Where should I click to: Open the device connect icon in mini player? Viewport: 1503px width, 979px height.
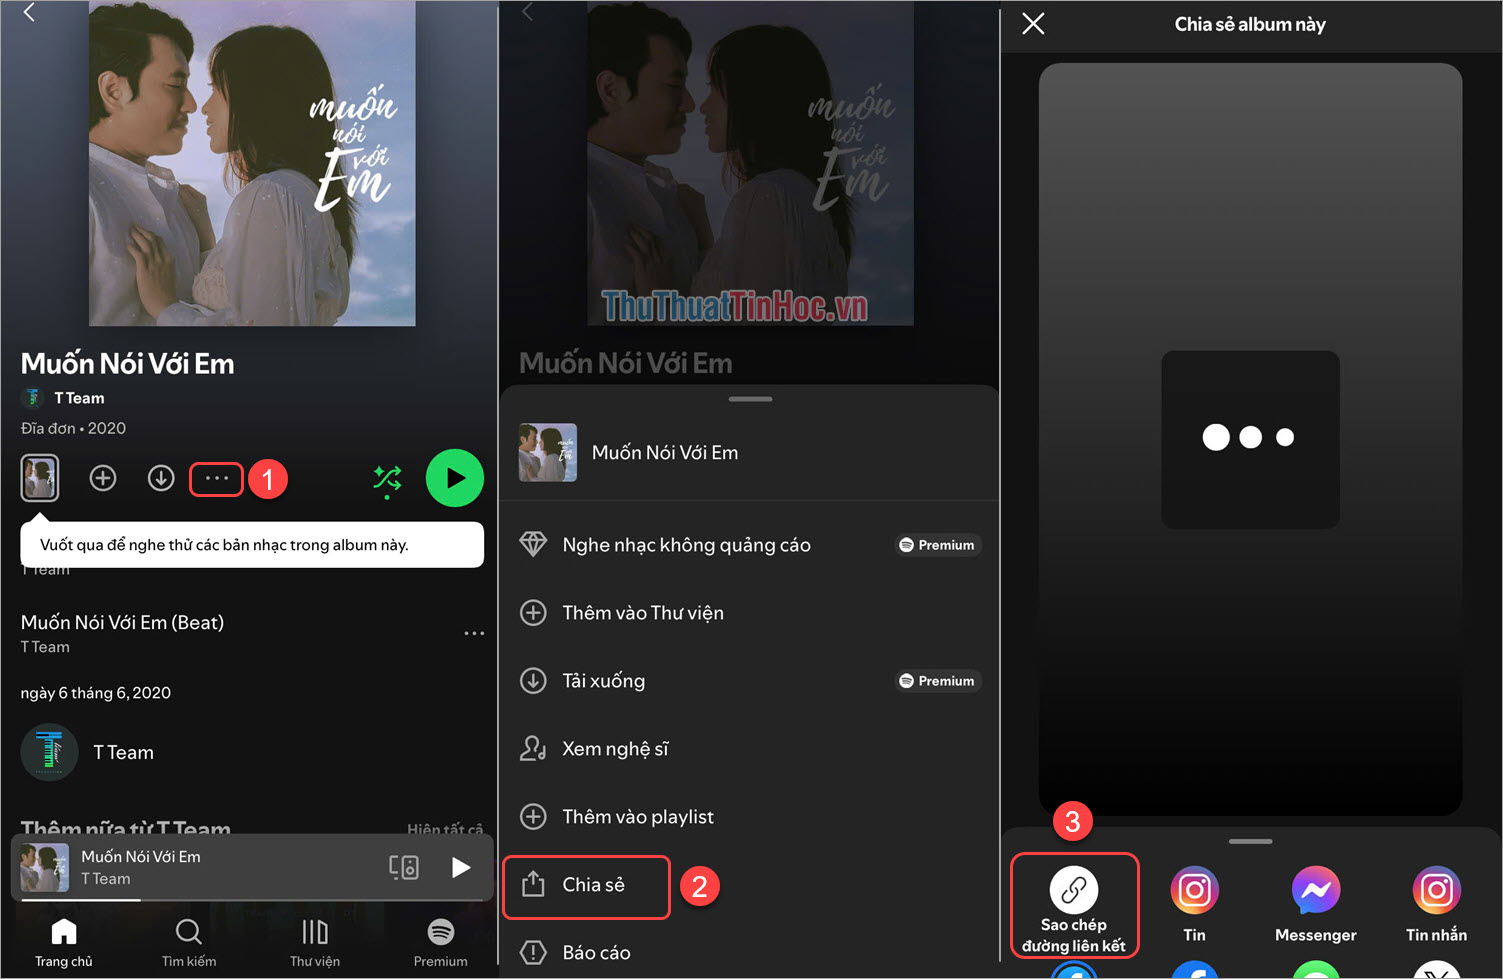[404, 867]
